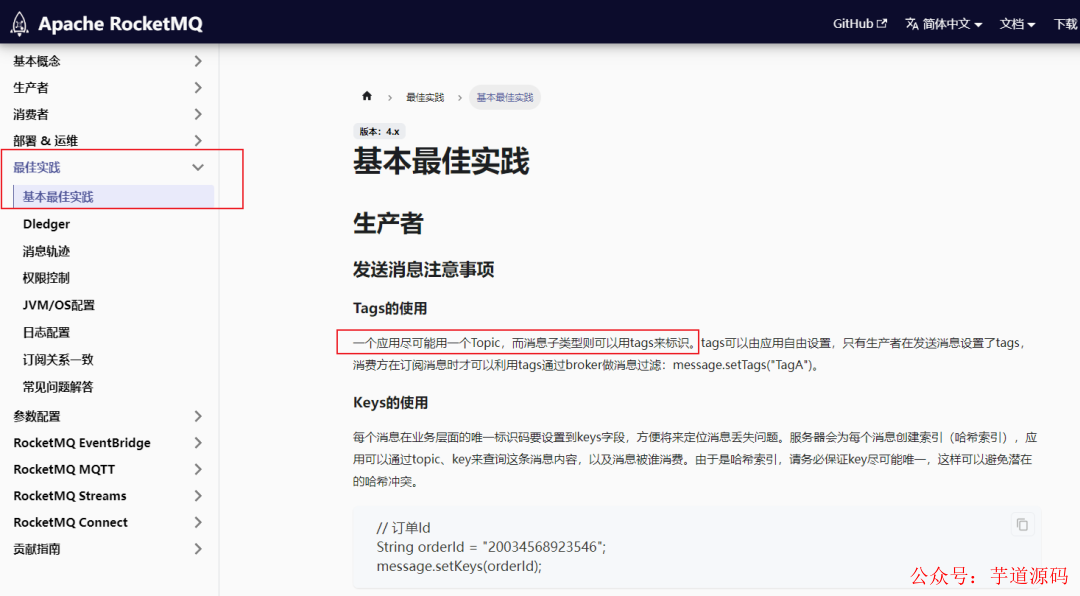1080x596 pixels.
Task: Expand the 生产者 sidebar chevron
Action: (x=198, y=88)
